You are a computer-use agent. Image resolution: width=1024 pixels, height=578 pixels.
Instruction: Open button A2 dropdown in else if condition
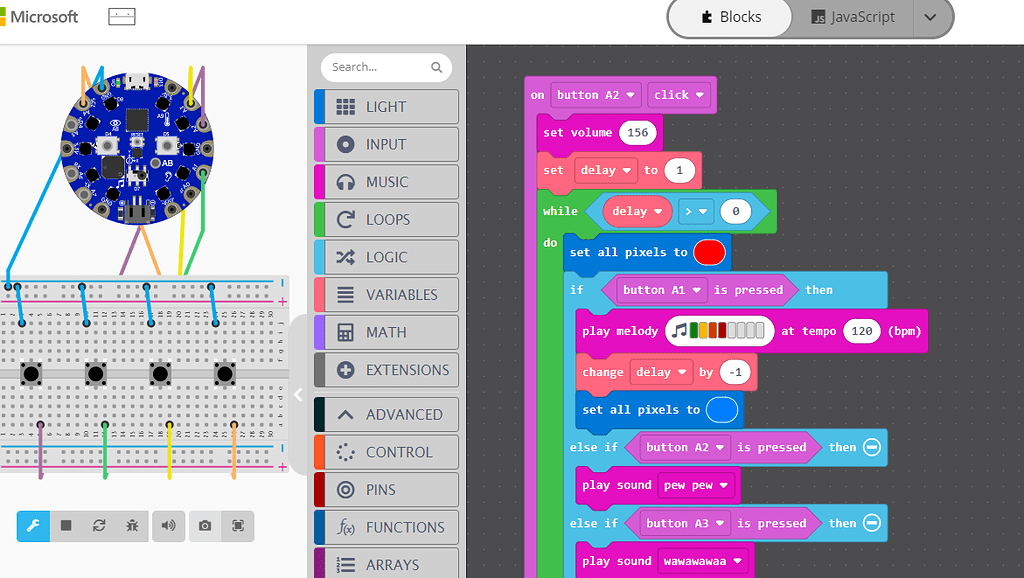[685, 447]
